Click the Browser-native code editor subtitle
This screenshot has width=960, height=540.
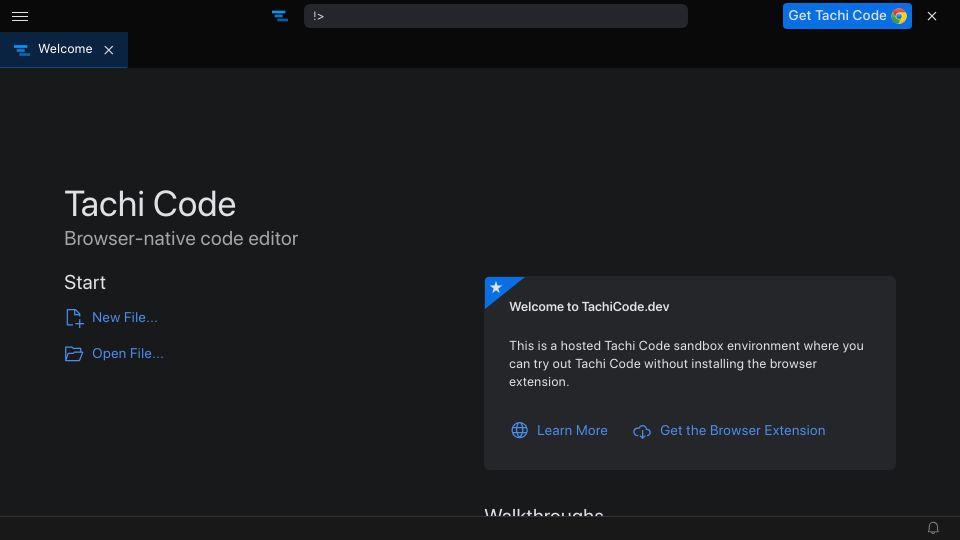tap(181, 238)
